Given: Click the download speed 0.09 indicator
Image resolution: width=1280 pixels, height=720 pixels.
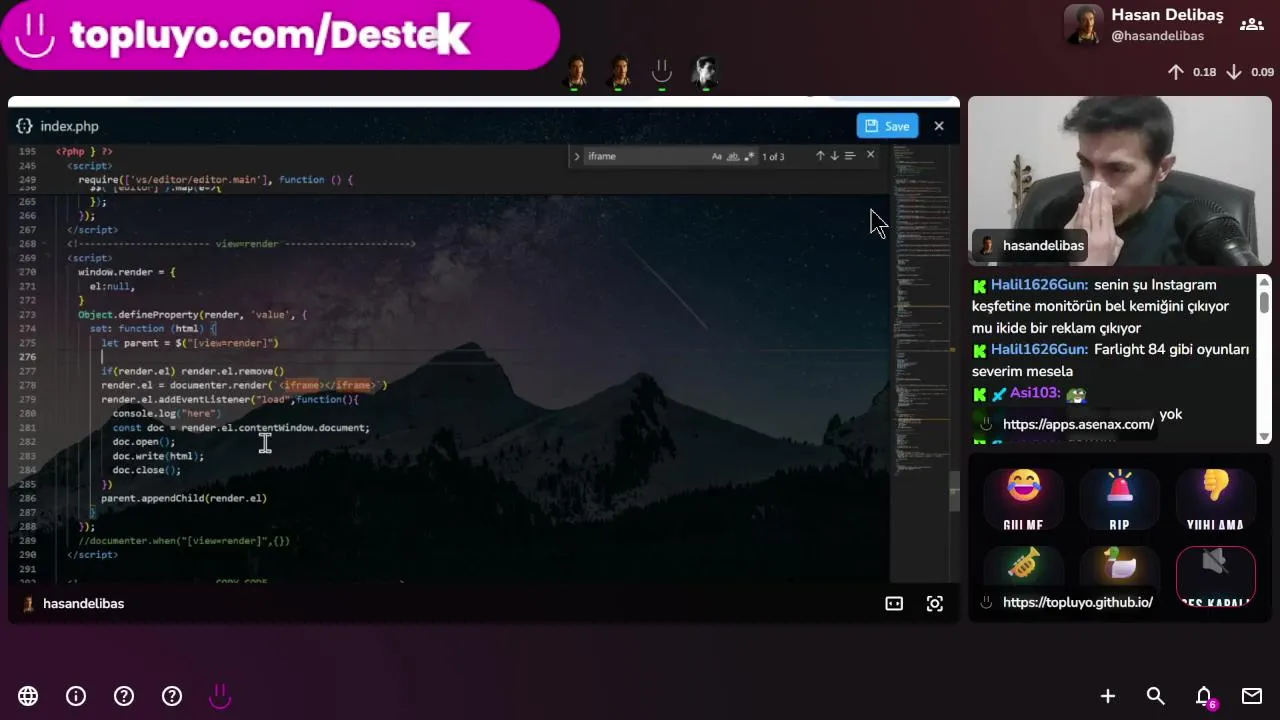Looking at the screenshot, I should click(1250, 72).
